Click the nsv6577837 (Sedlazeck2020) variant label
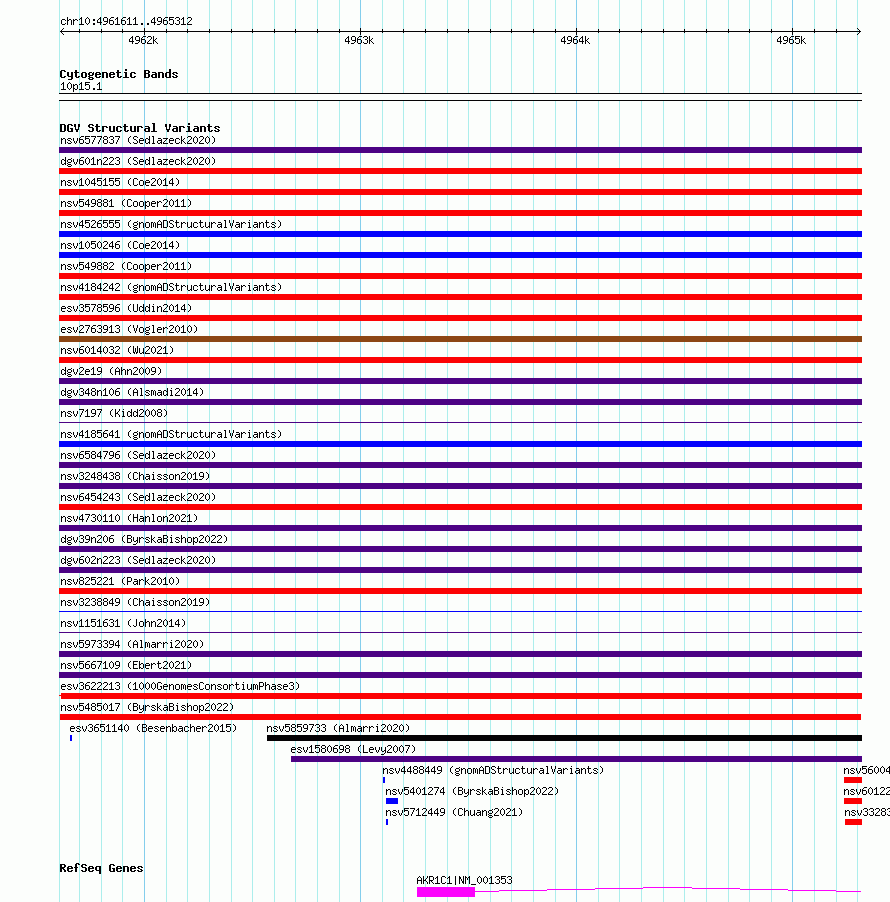Viewport: 890px width, 902px height. coord(138,140)
